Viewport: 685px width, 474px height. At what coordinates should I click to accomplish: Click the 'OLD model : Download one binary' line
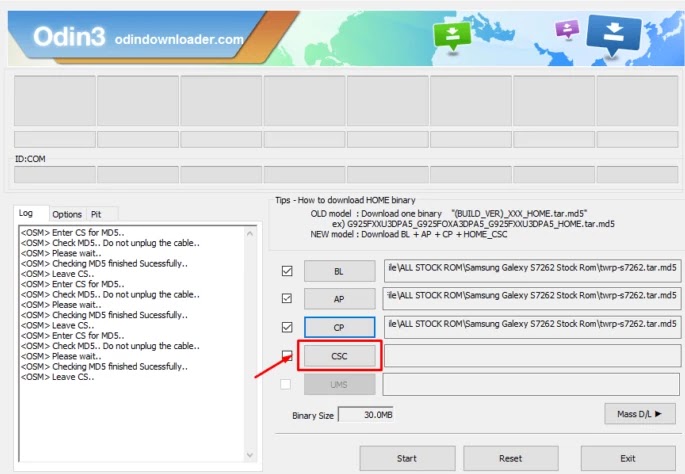(x=449, y=214)
